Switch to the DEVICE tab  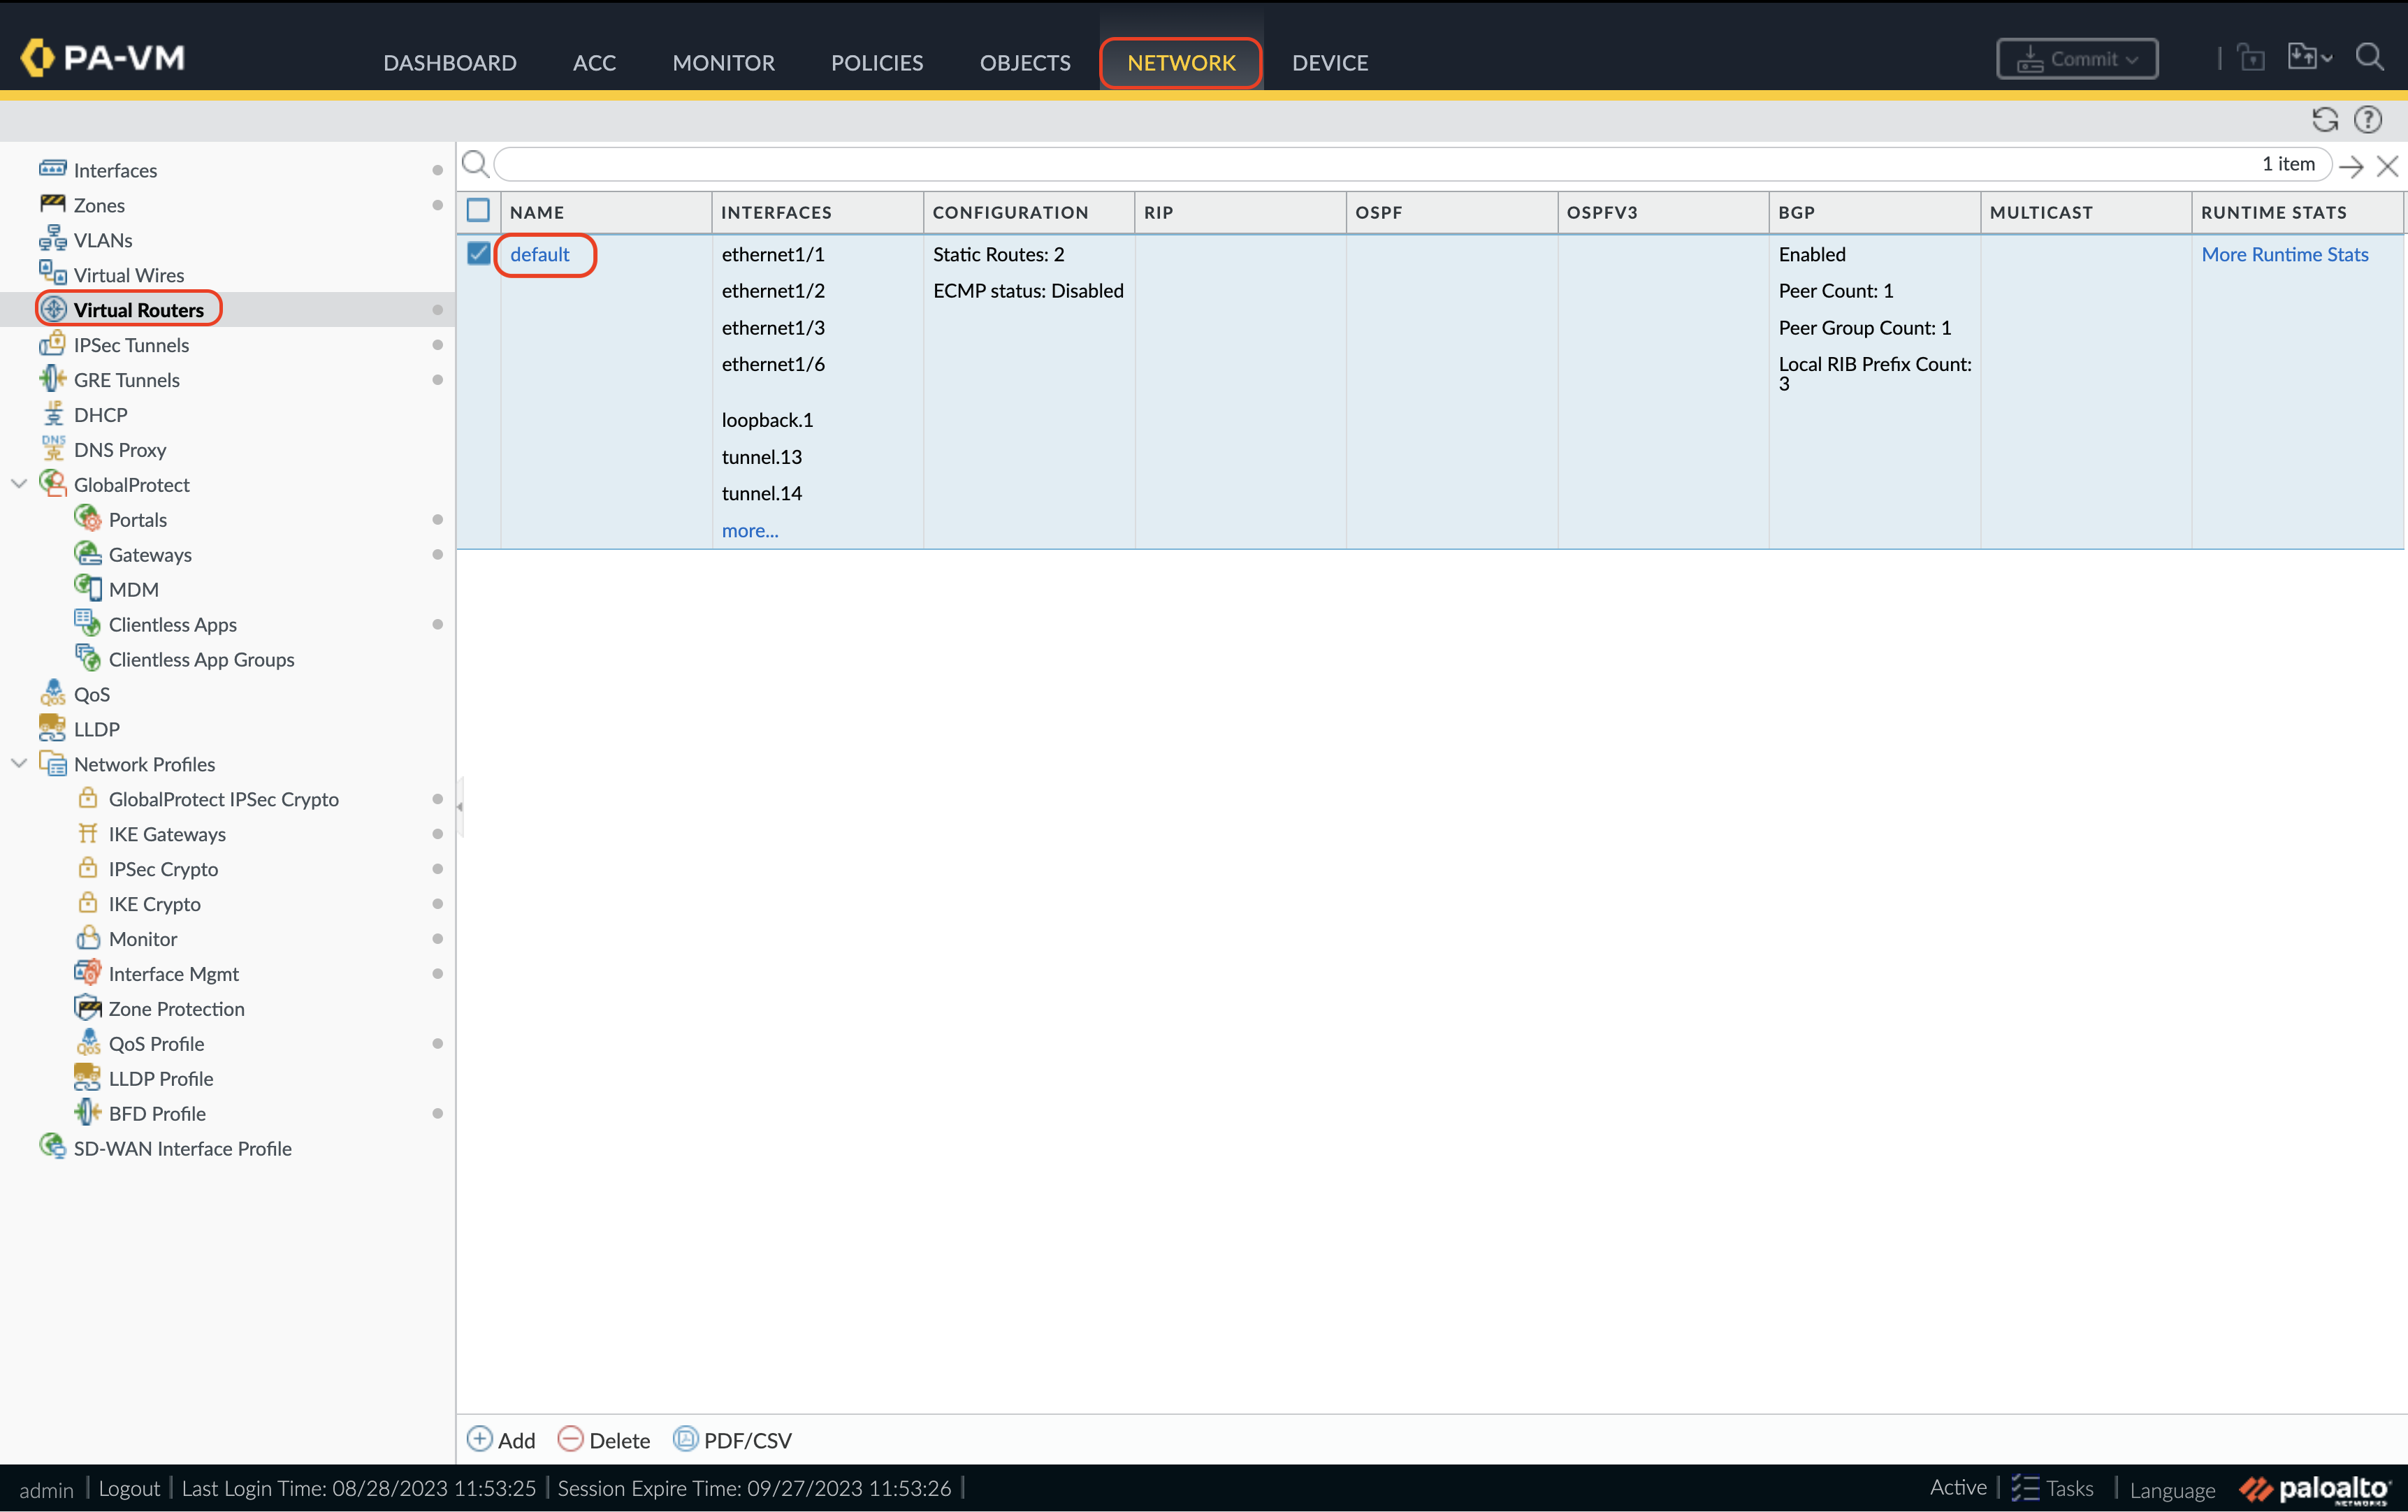point(1329,63)
